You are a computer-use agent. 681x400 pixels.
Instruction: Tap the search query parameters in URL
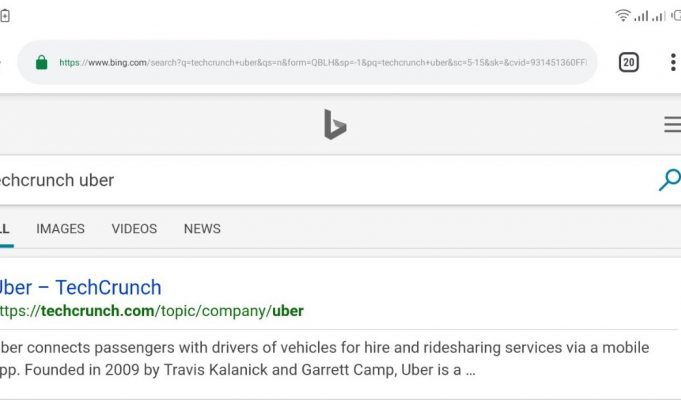(x=367, y=63)
